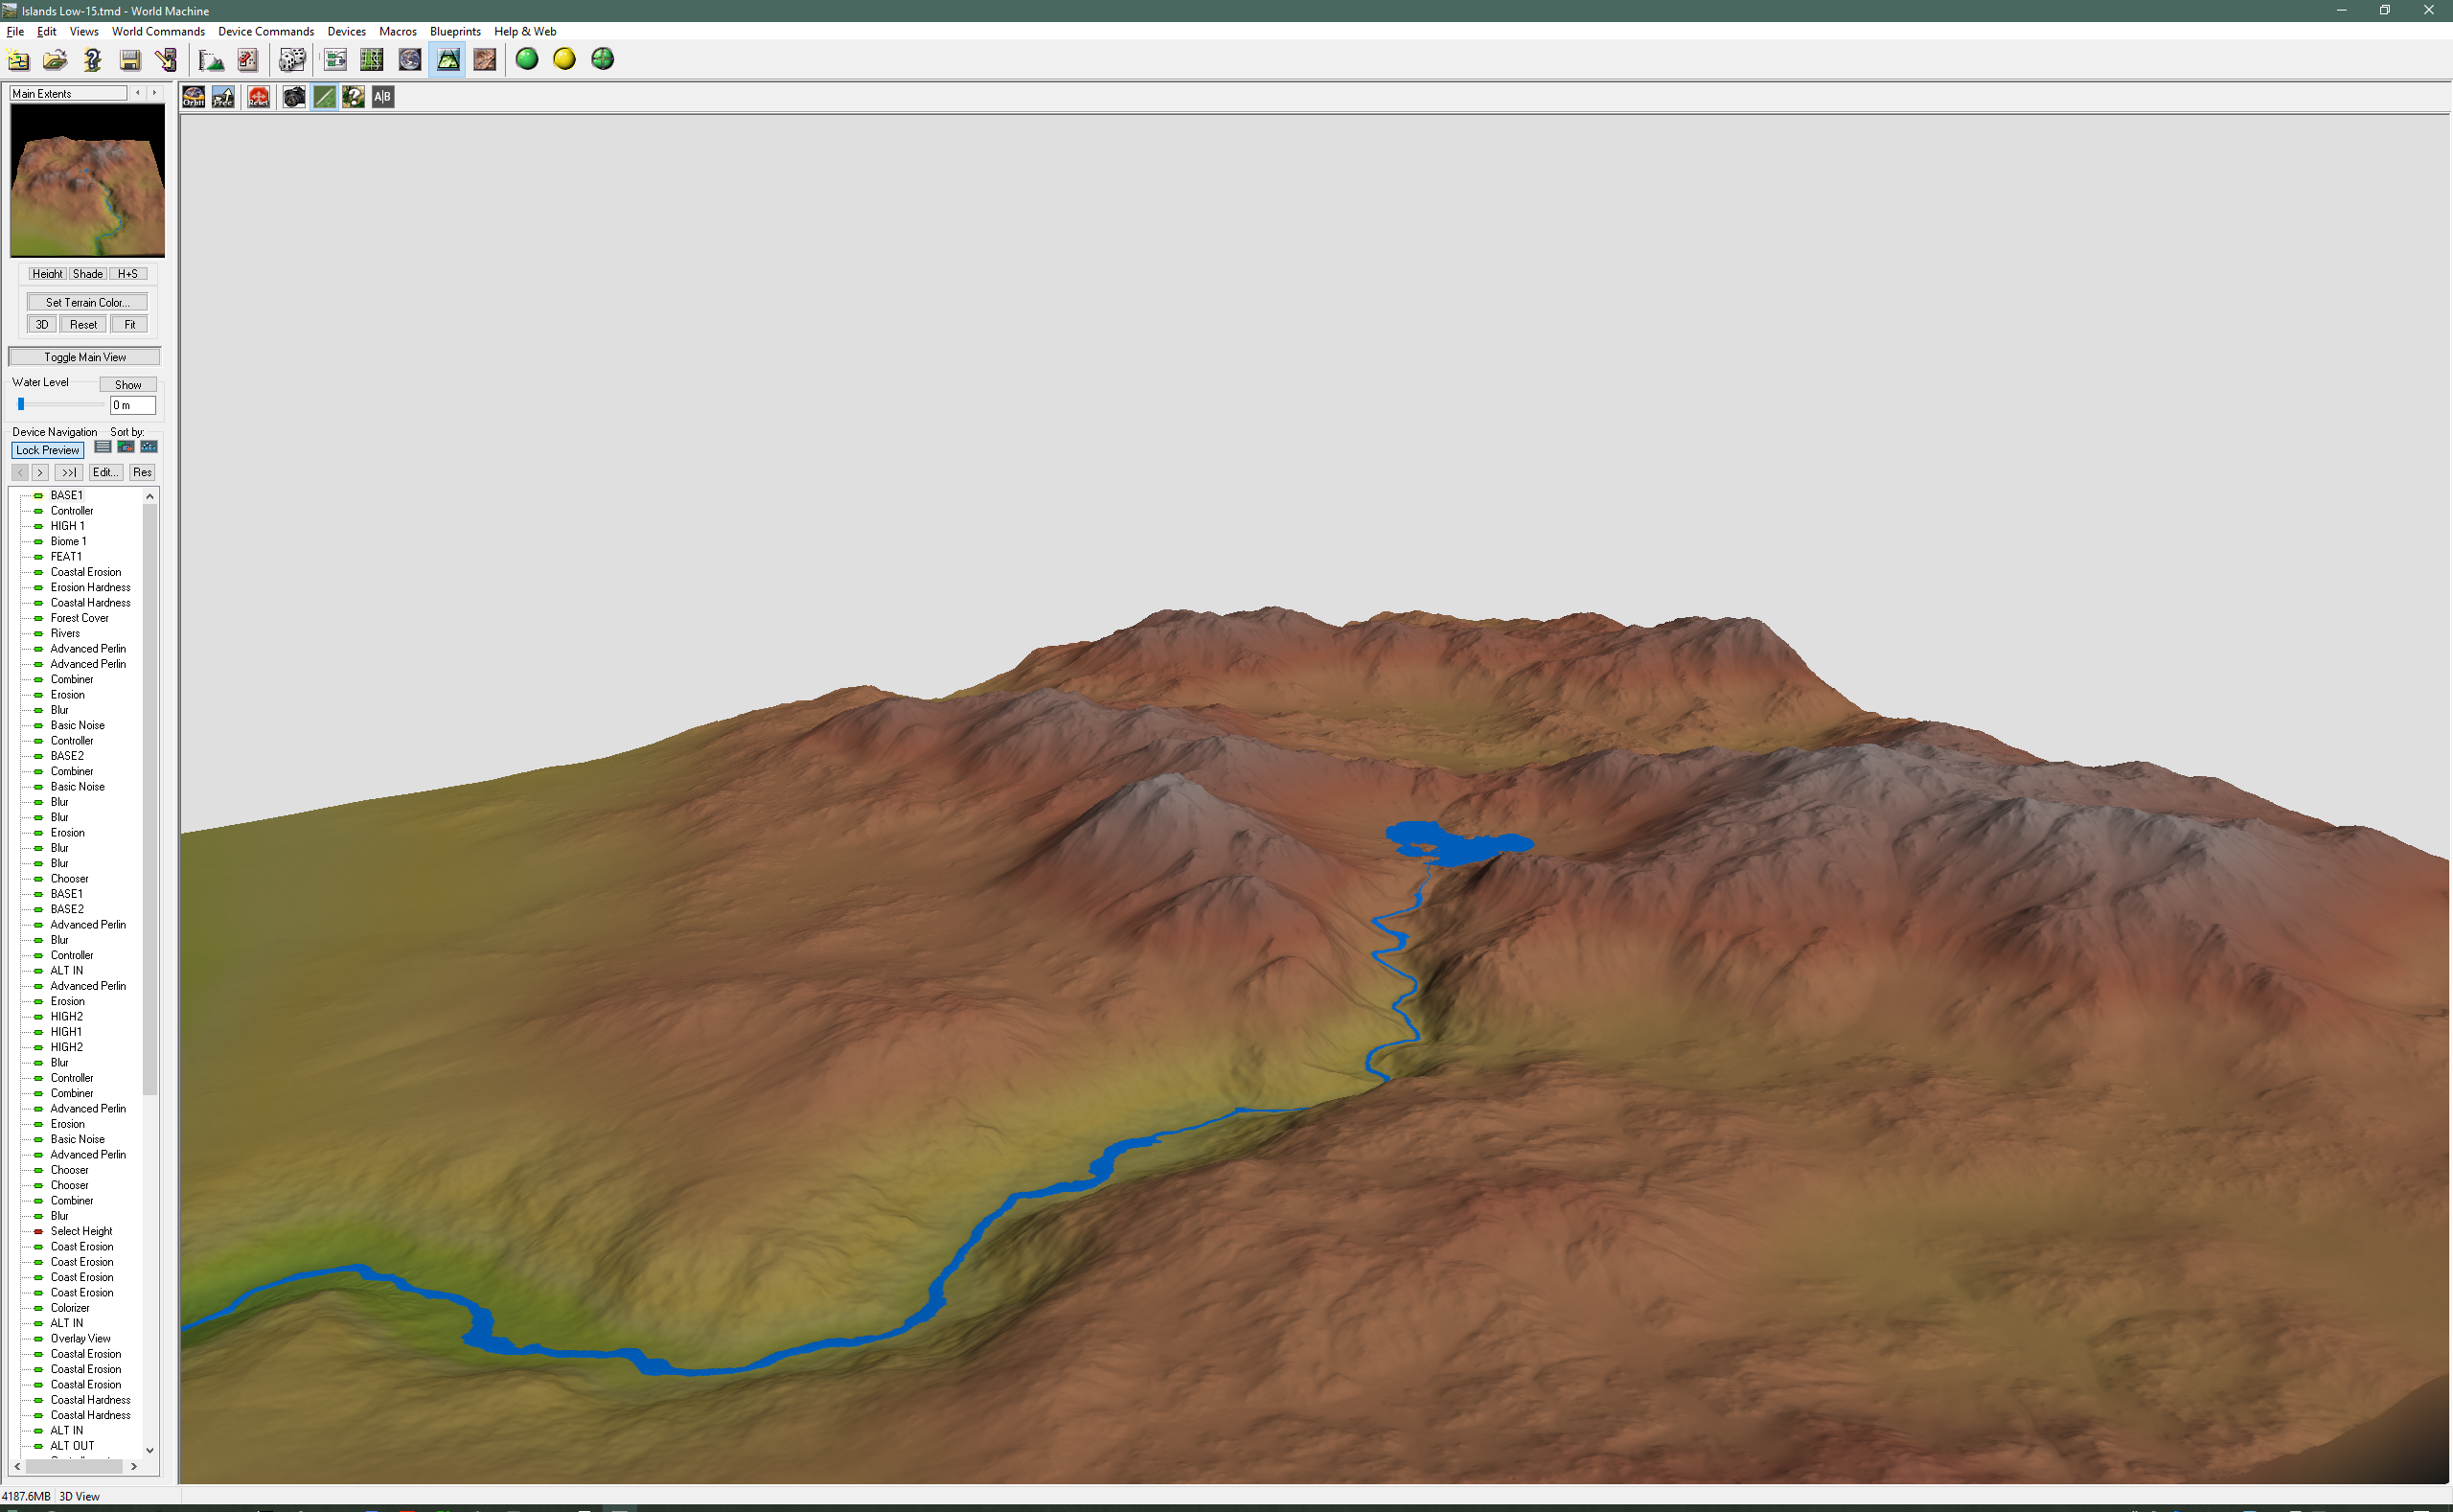
Task: Select the Orbit camera mode icon
Action: [194, 97]
